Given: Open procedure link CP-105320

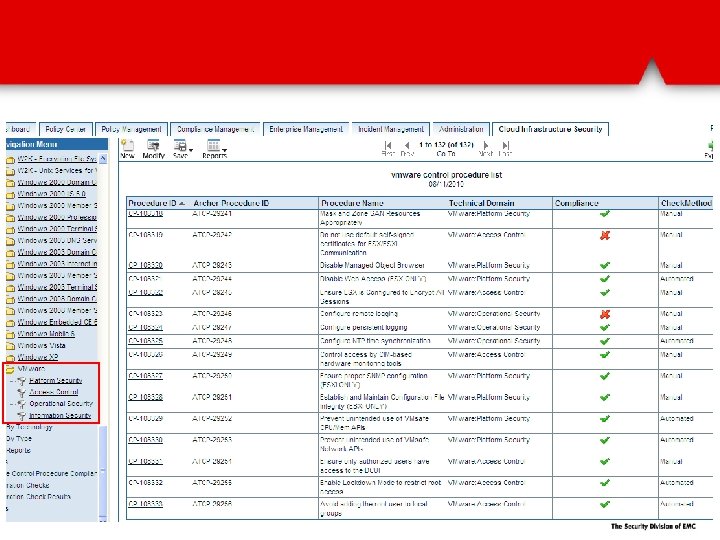Looking at the screenshot, I should click(146, 265).
